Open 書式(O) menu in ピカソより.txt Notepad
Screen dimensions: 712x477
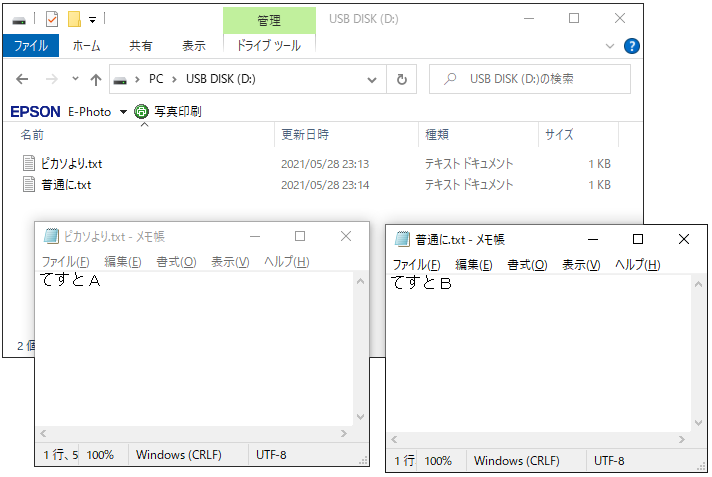(x=176, y=262)
